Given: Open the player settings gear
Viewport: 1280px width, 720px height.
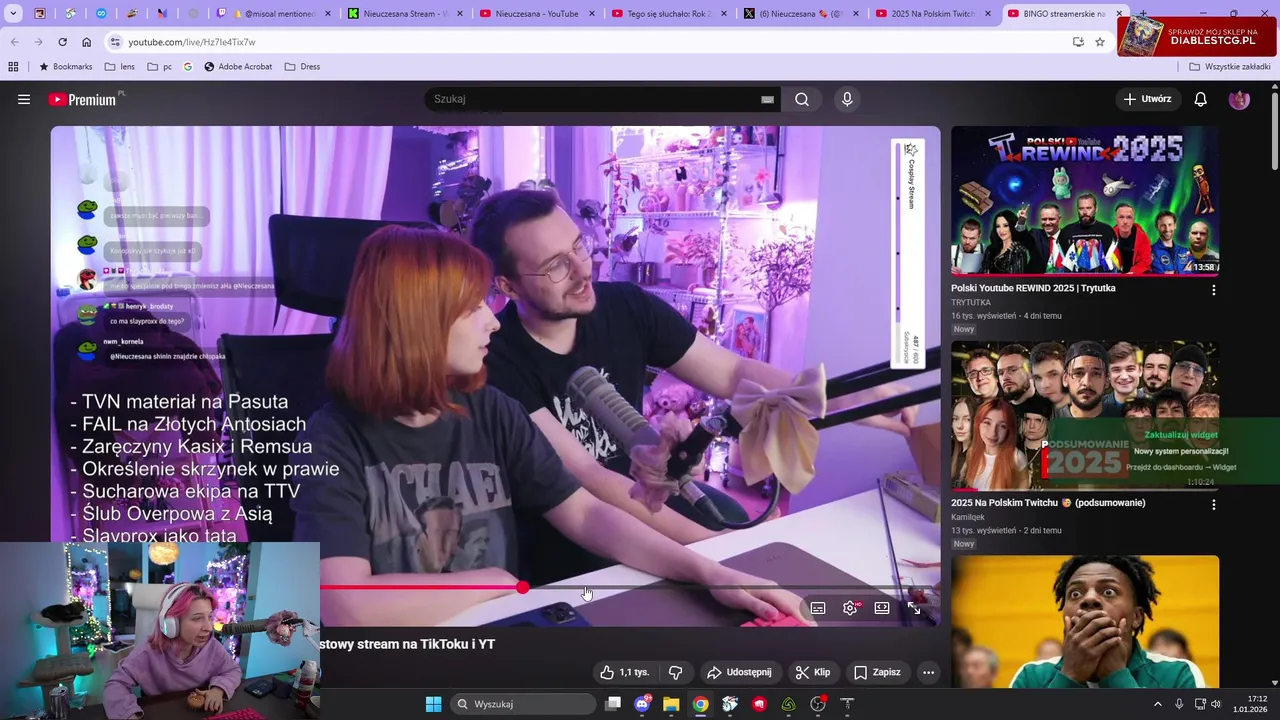Looking at the screenshot, I should coord(850,608).
